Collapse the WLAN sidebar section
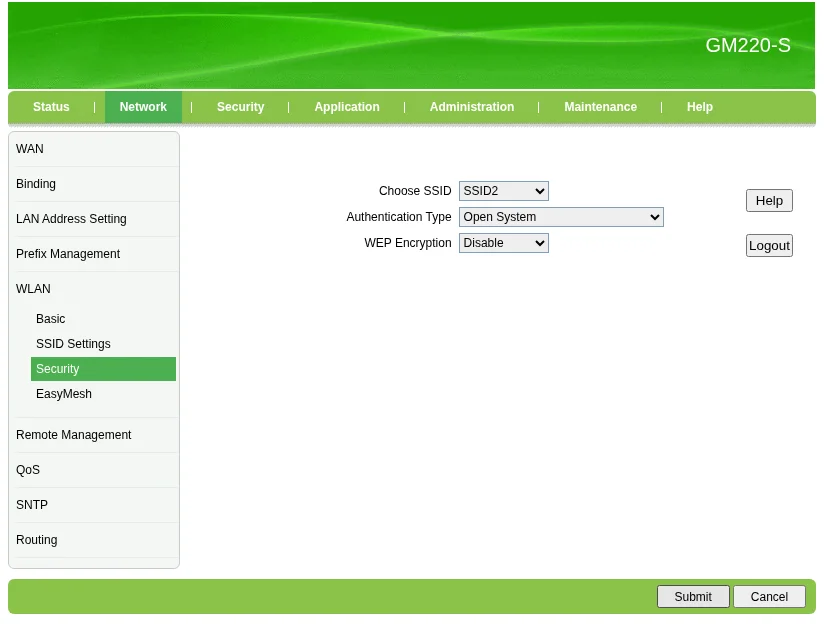This screenshot has height=624, width=824. [33, 289]
